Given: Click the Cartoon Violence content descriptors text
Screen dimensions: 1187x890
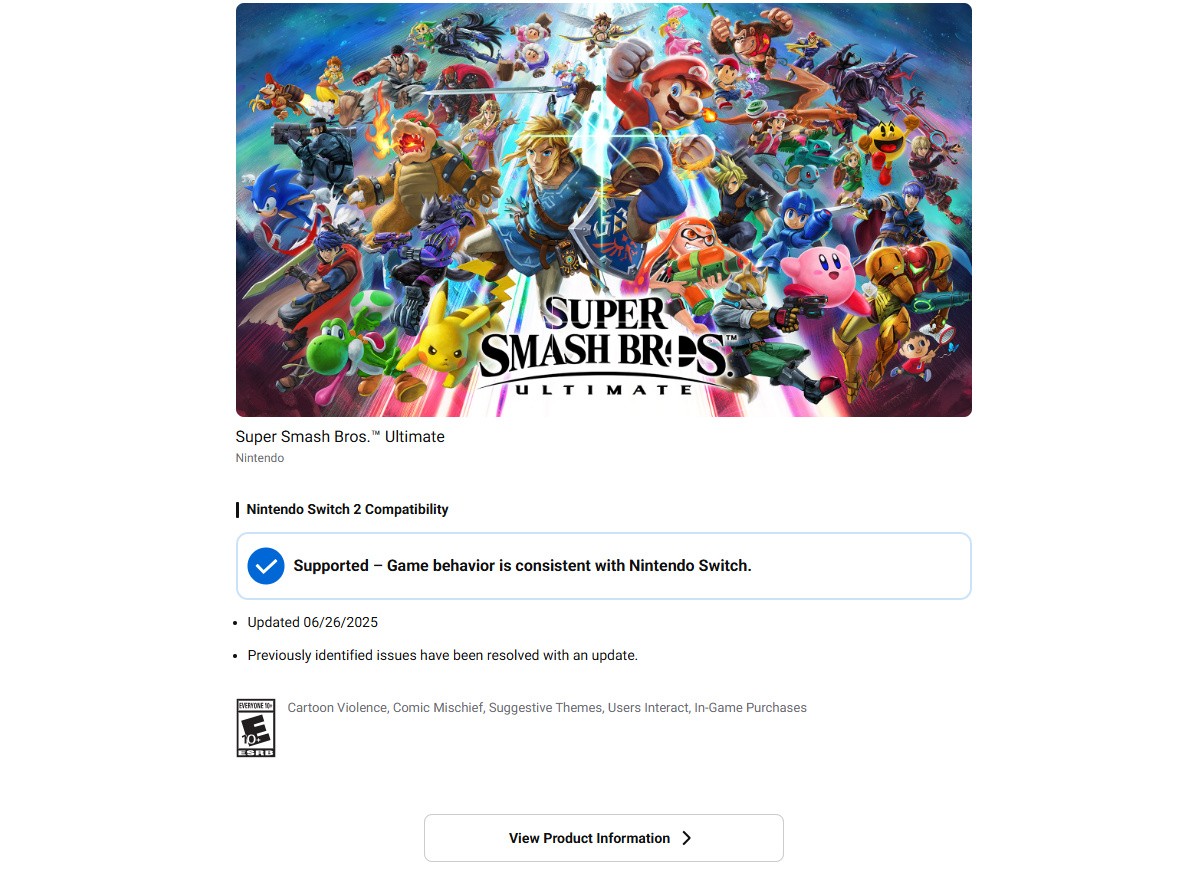Looking at the screenshot, I should 547,708.
